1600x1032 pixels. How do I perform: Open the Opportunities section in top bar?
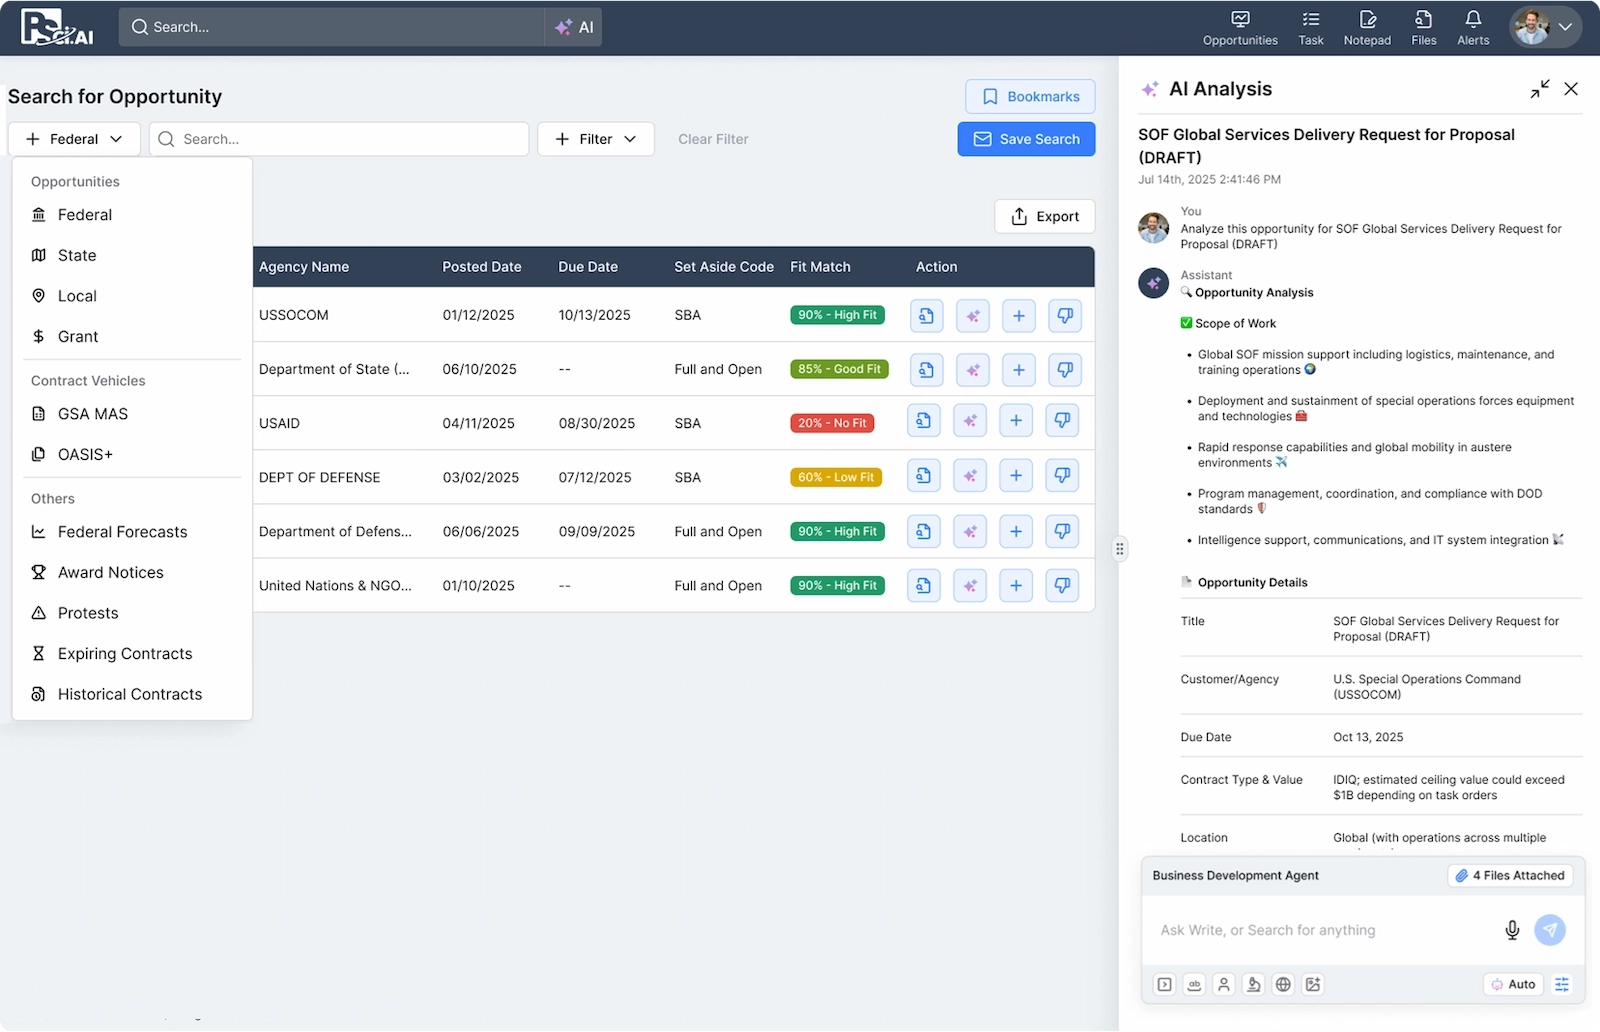tap(1240, 28)
